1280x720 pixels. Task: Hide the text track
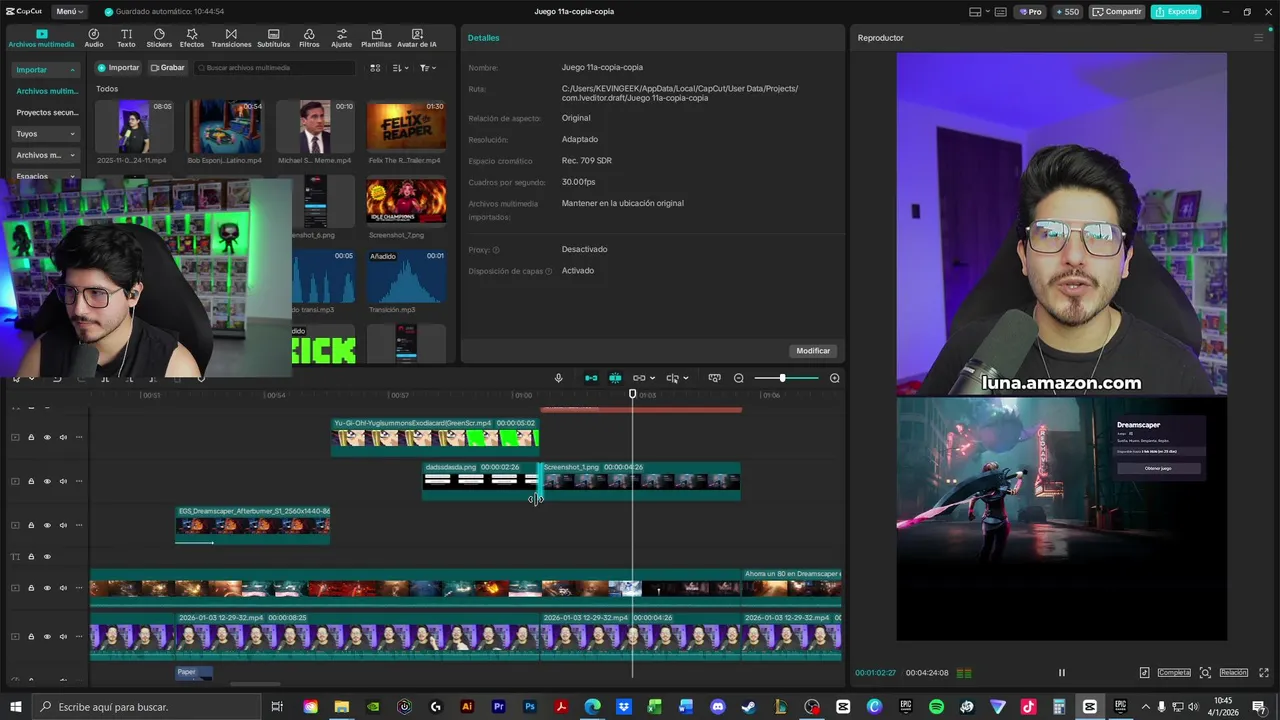(47, 557)
